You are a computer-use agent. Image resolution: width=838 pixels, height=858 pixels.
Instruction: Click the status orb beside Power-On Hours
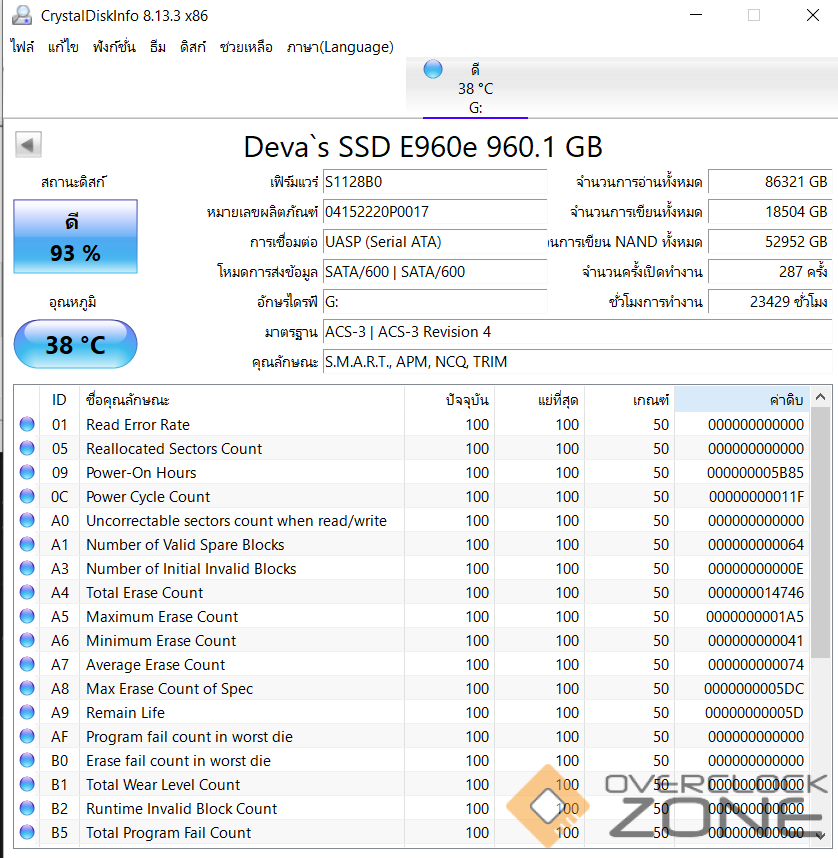(27, 473)
